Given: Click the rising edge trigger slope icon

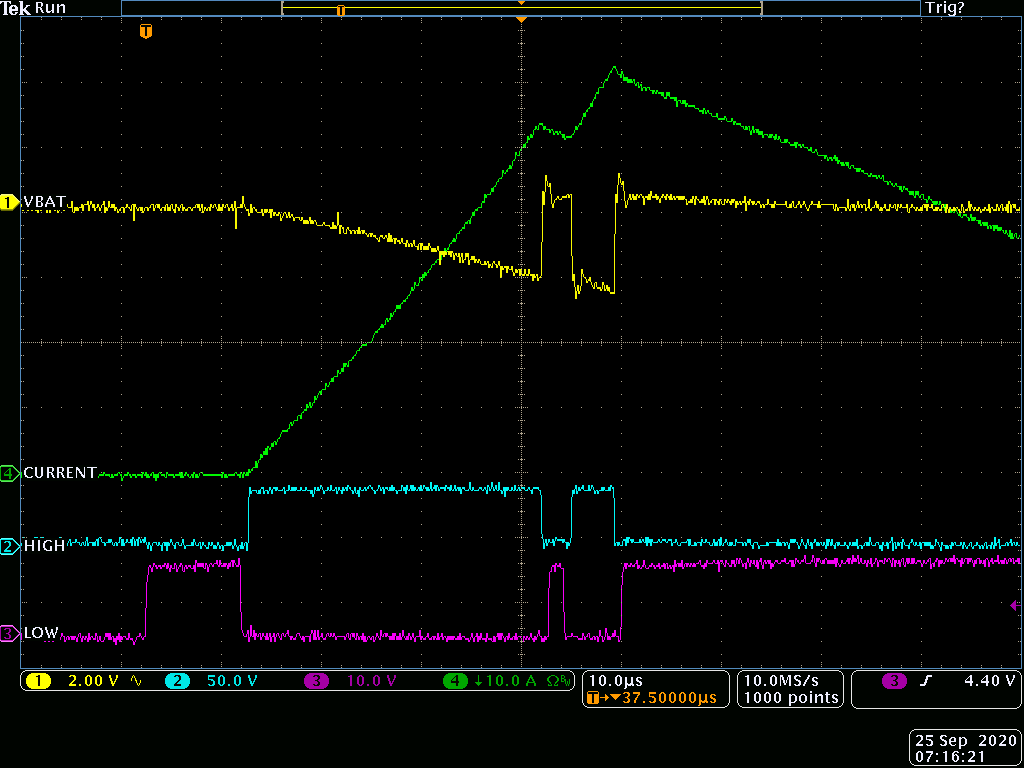Looking at the screenshot, I should pyautogui.click(x=927, y=681).
